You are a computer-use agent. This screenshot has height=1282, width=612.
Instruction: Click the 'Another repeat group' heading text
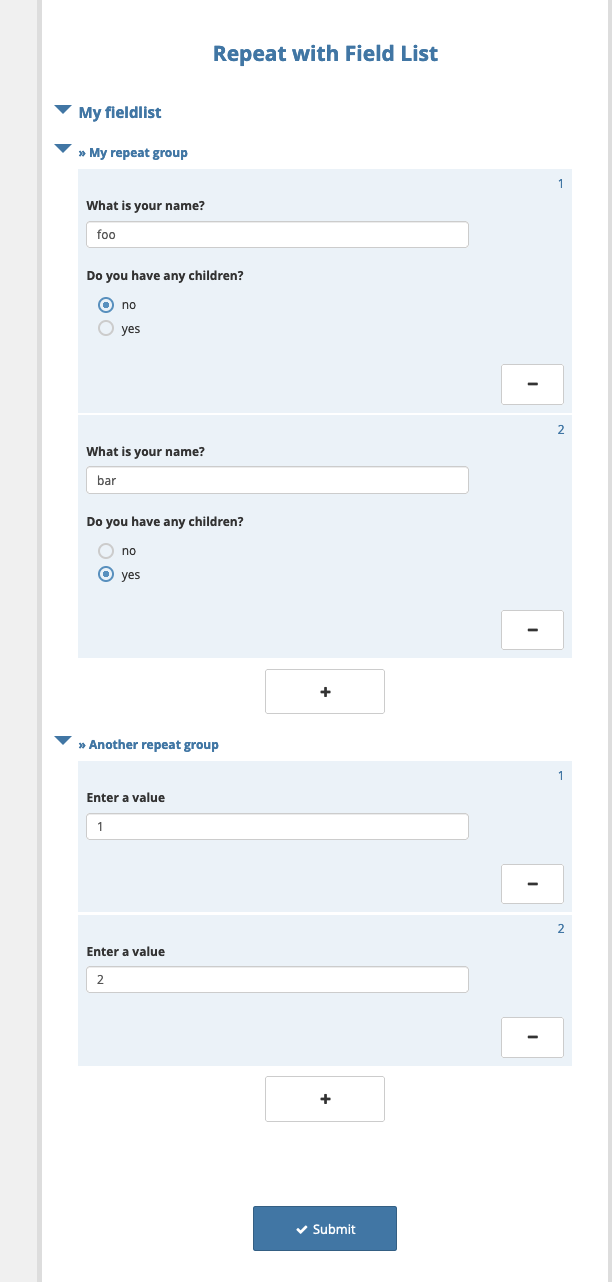tap(153, 745)
